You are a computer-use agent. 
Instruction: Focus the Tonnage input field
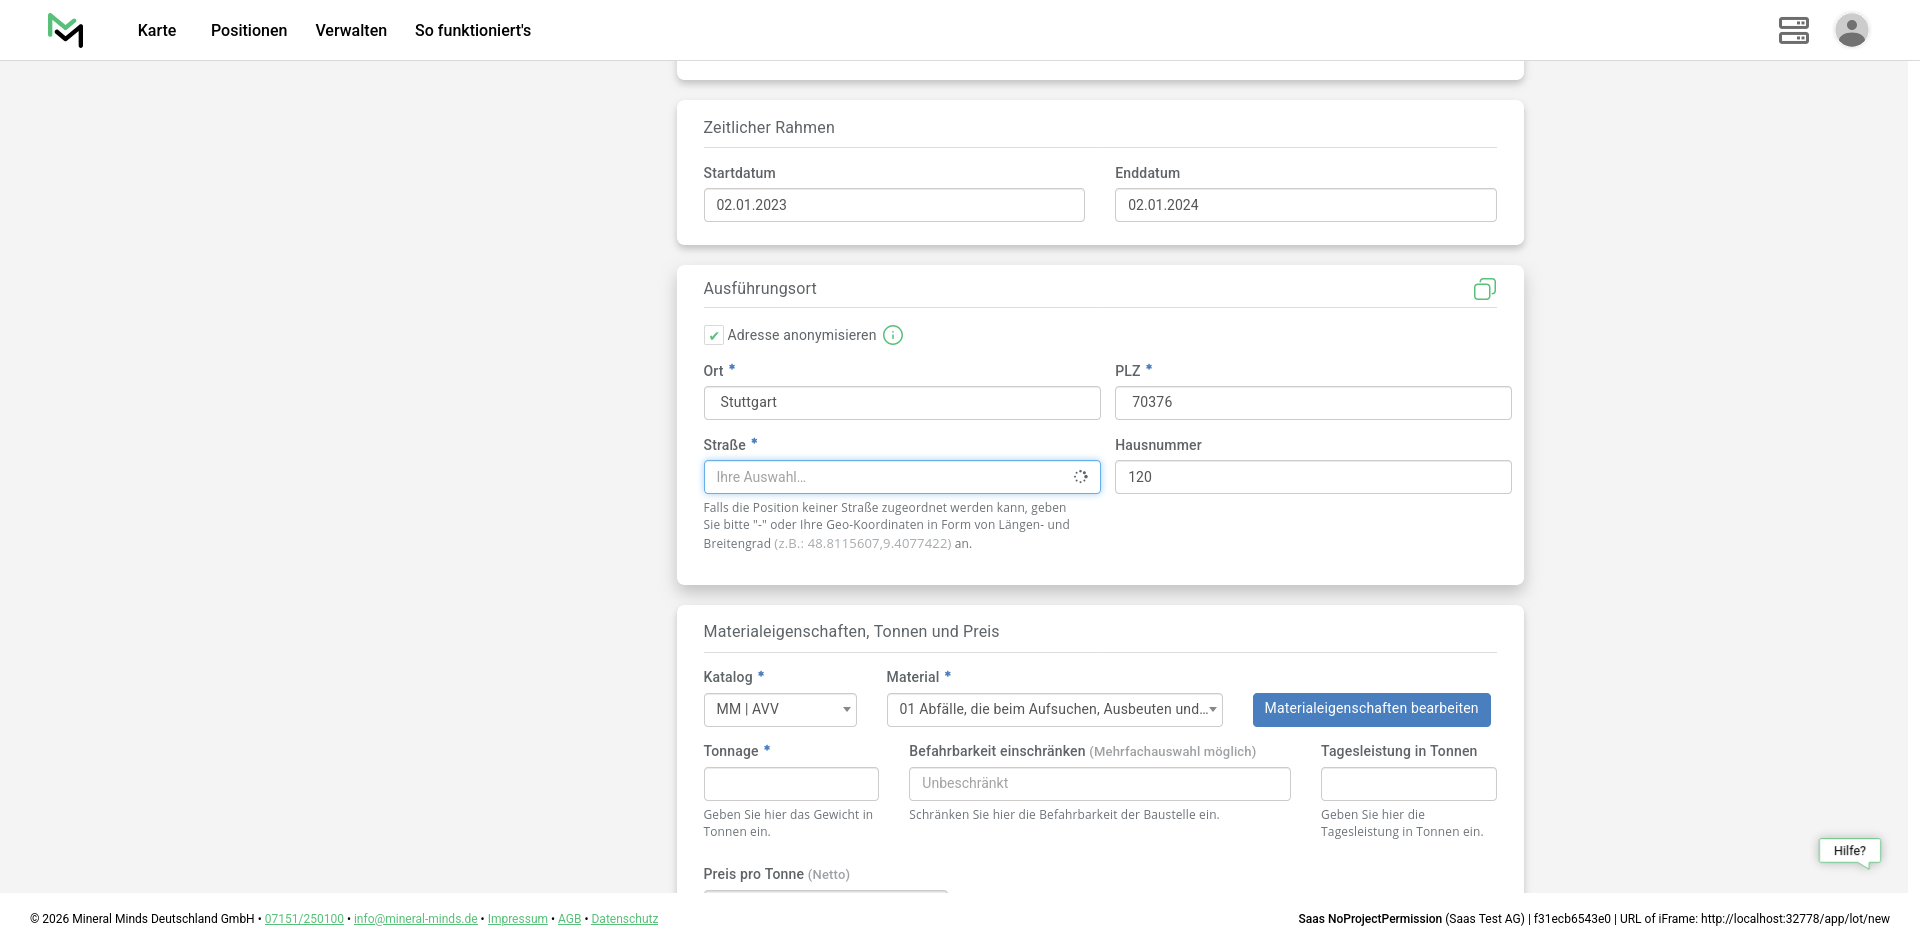[x=791, y=784]
